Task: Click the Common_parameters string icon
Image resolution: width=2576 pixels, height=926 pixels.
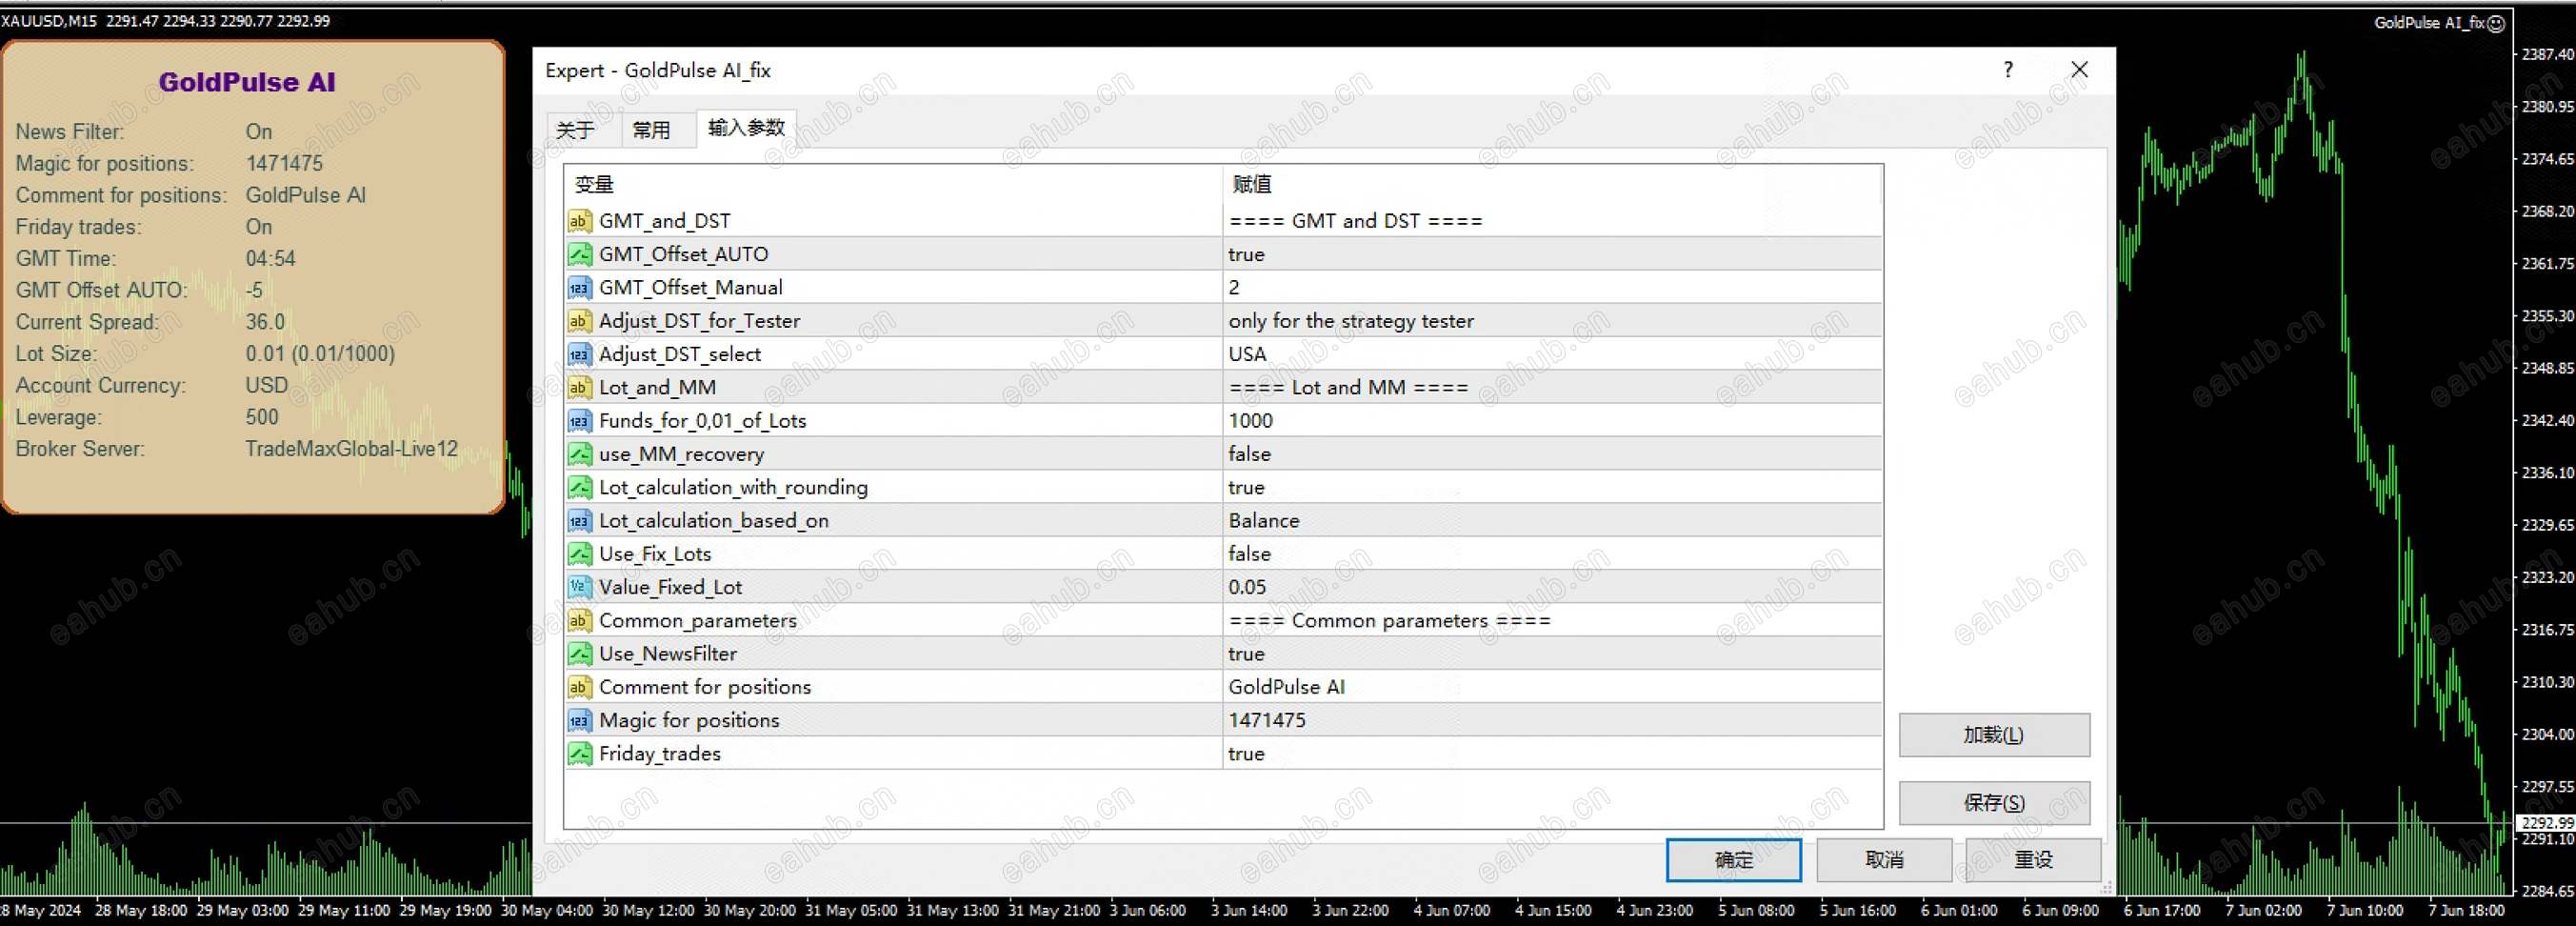Action: pos(579,621)
